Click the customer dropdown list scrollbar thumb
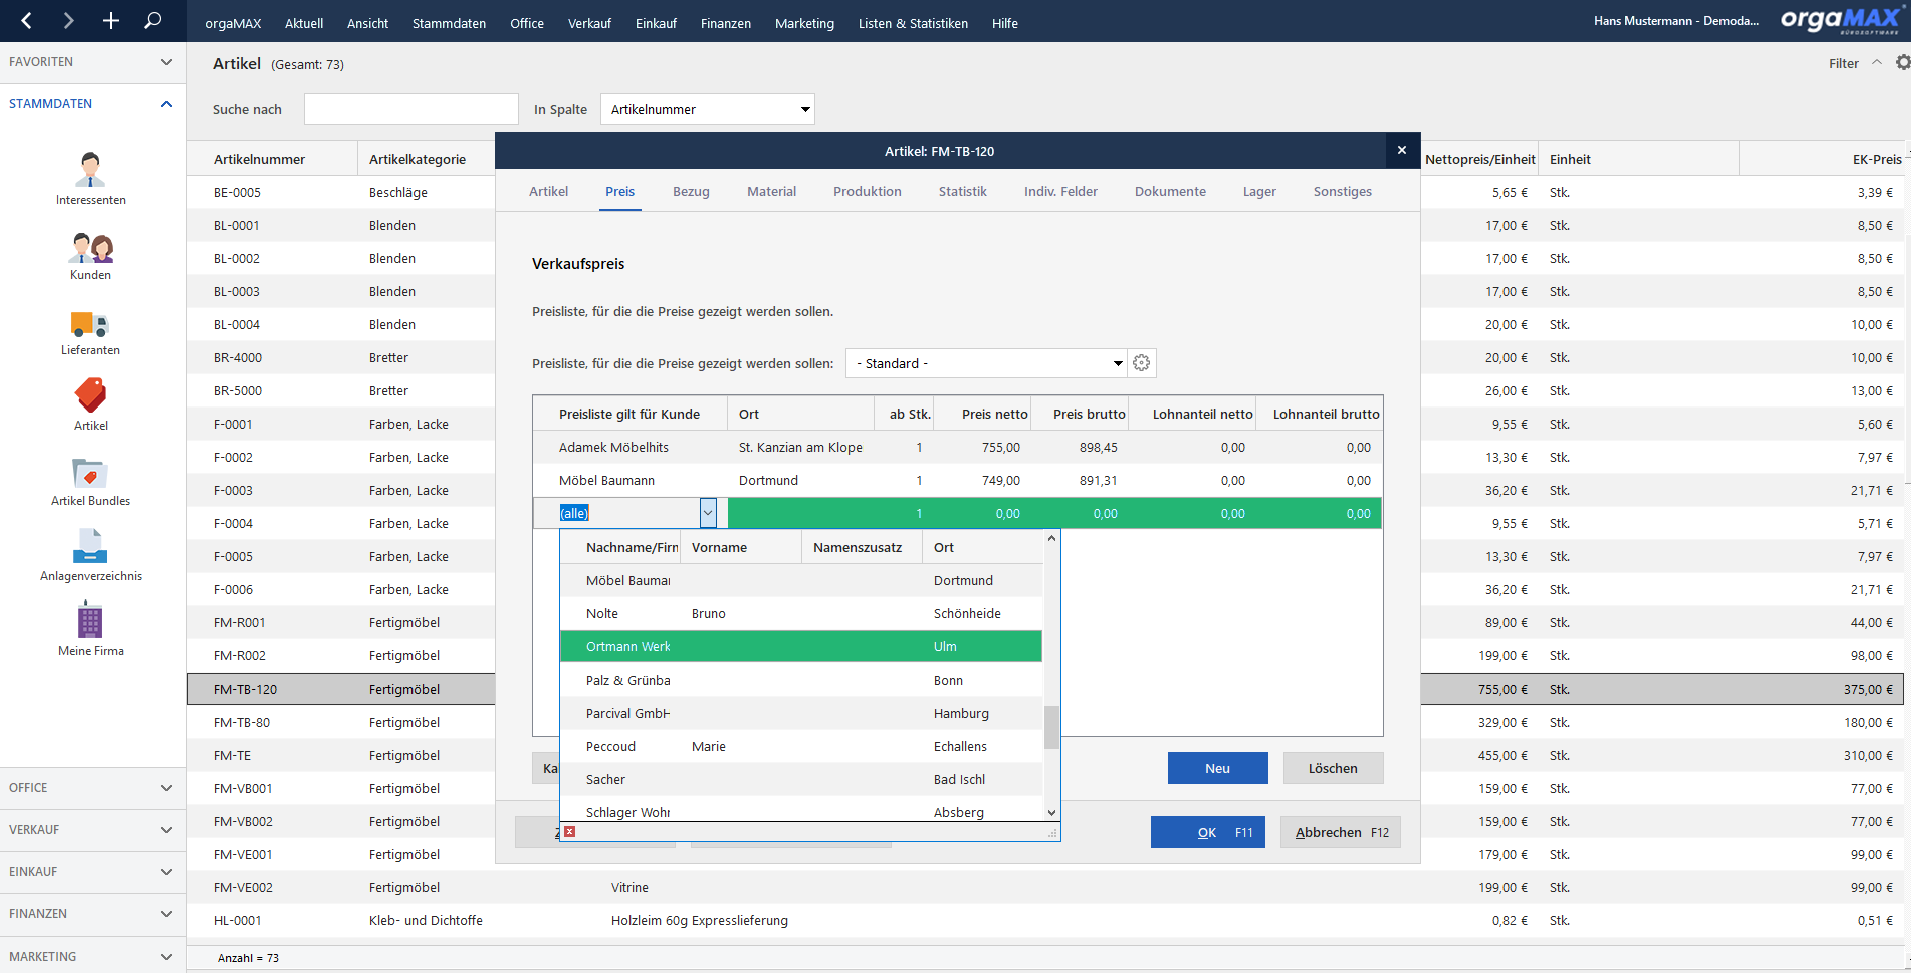1911x973 pixels. click(1051, 727)
